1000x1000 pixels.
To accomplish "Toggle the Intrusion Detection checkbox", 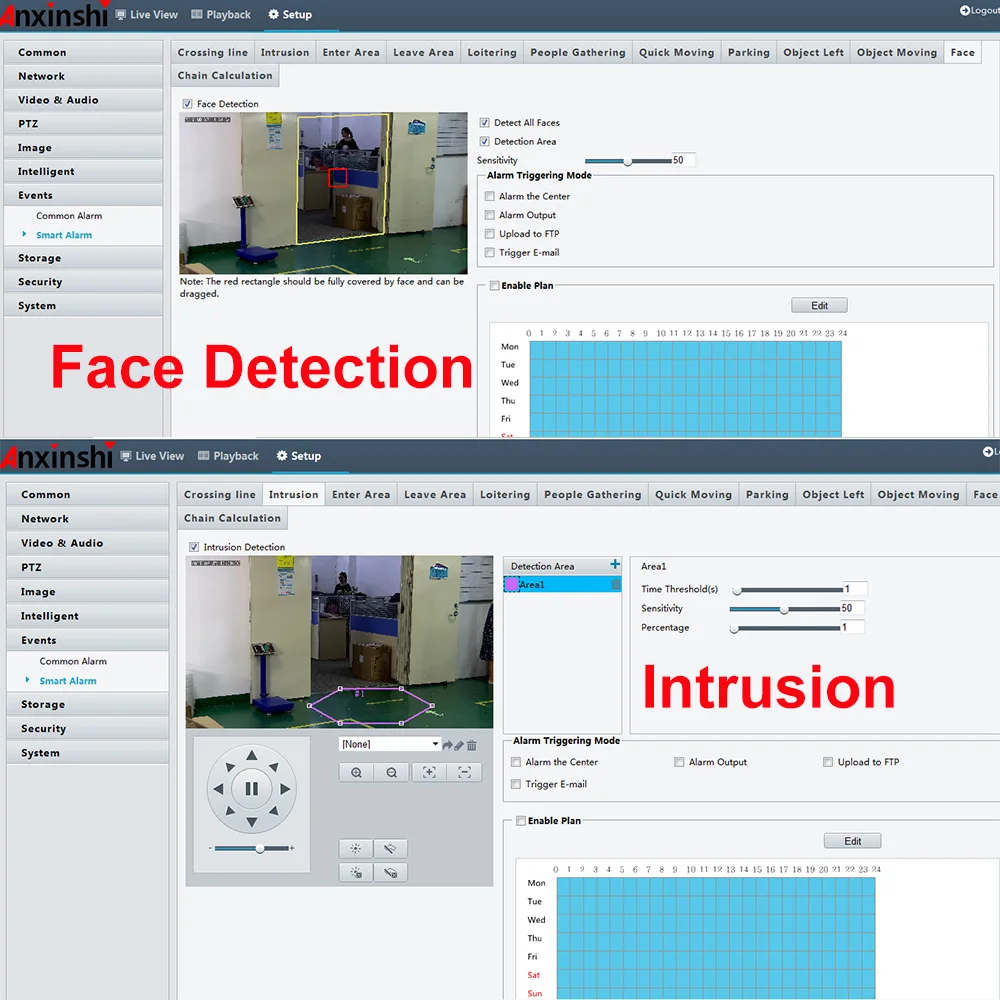I will [x=194, y=547].
